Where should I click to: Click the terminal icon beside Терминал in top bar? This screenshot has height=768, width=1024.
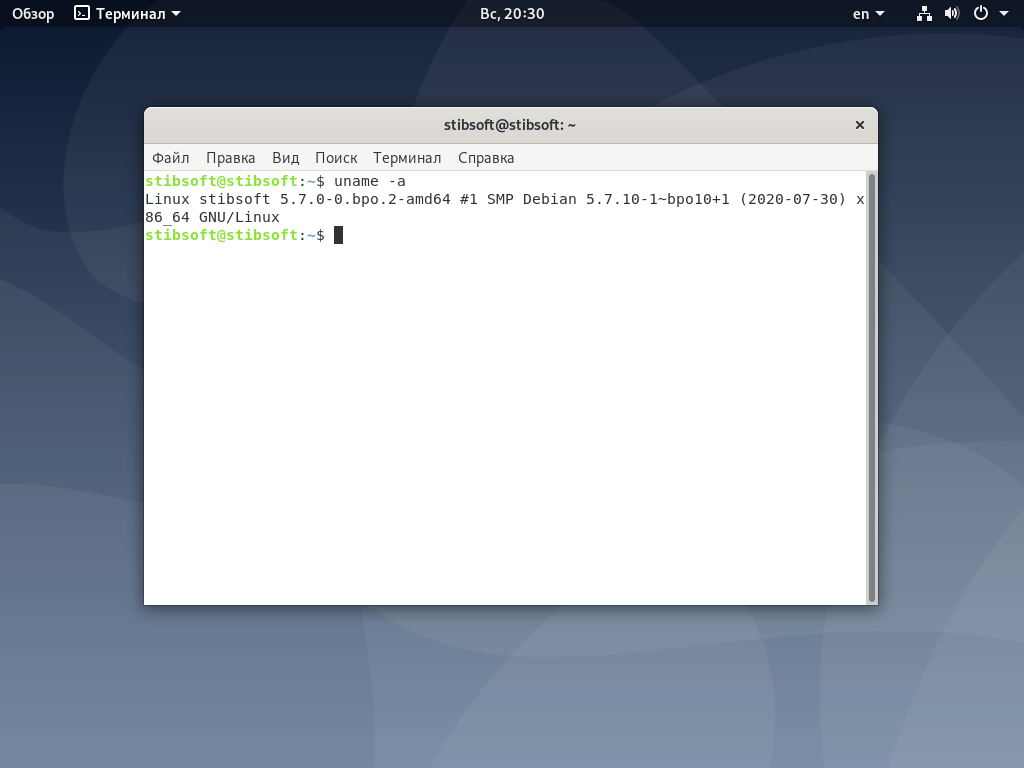pos(82,13)
